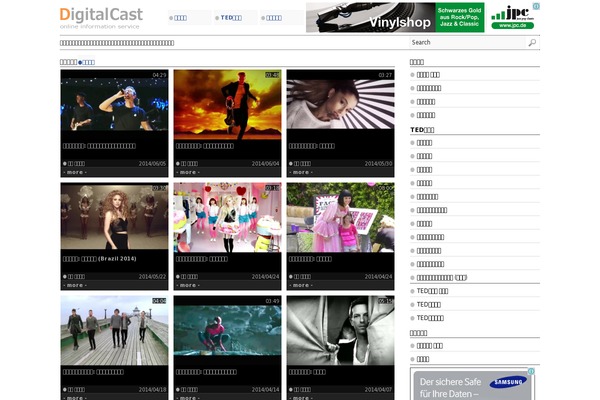Click category link on the 2014/04/07 card
Screen dimensions: 600x400
coord(300,389)
